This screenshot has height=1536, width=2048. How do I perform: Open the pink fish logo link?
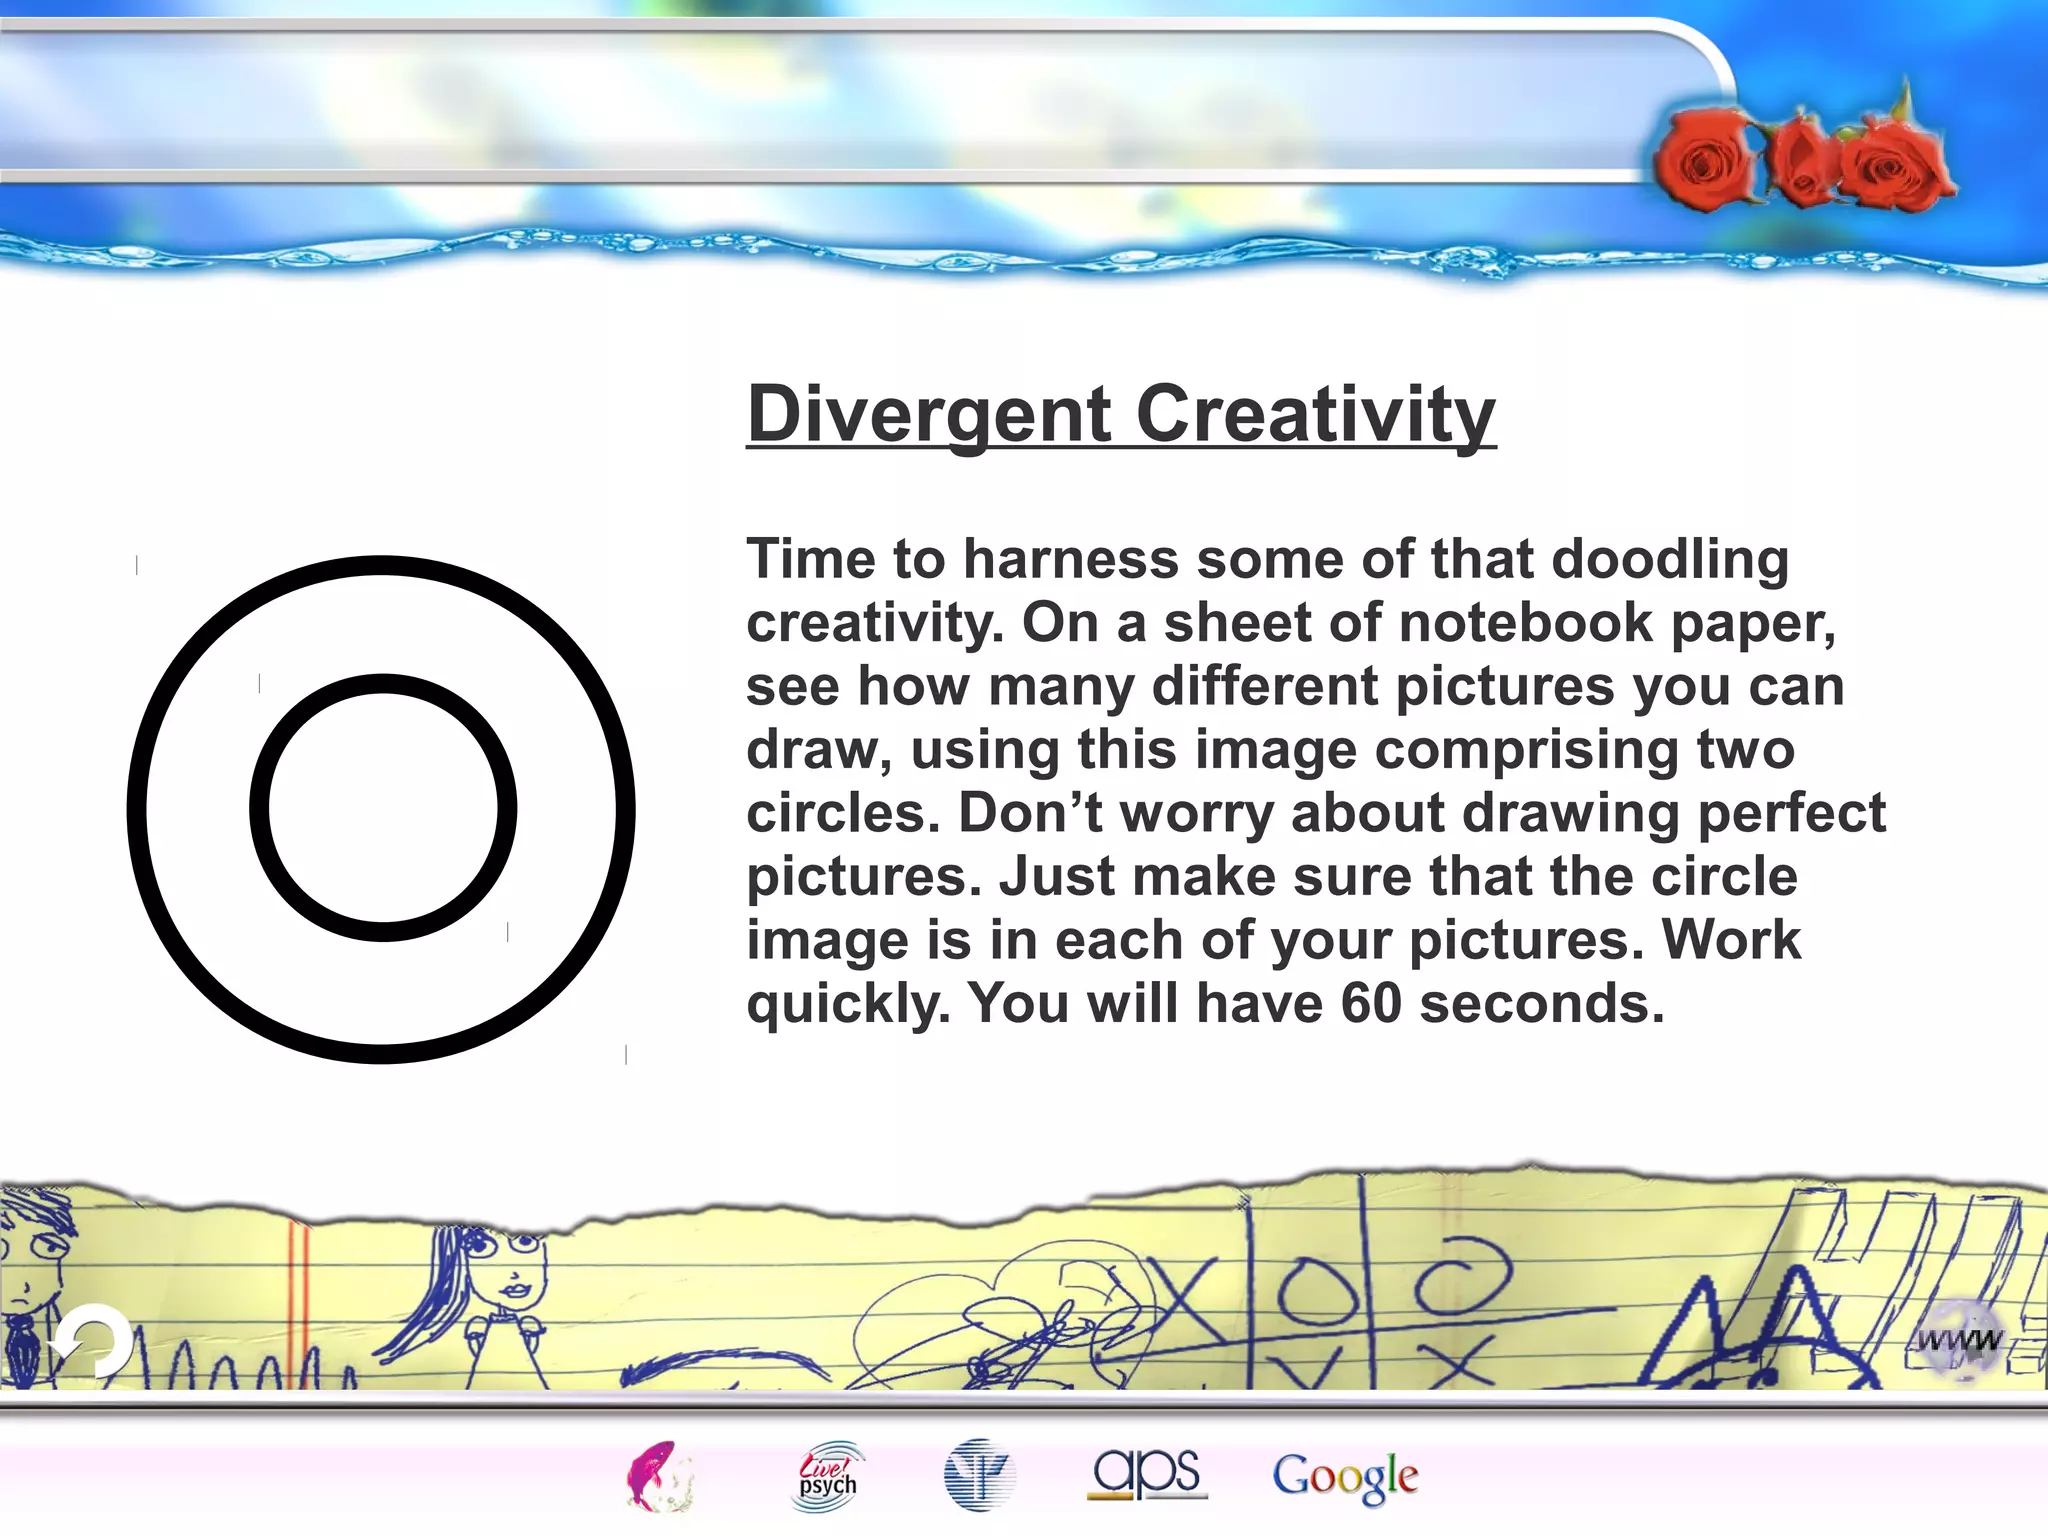point(660,1476)
